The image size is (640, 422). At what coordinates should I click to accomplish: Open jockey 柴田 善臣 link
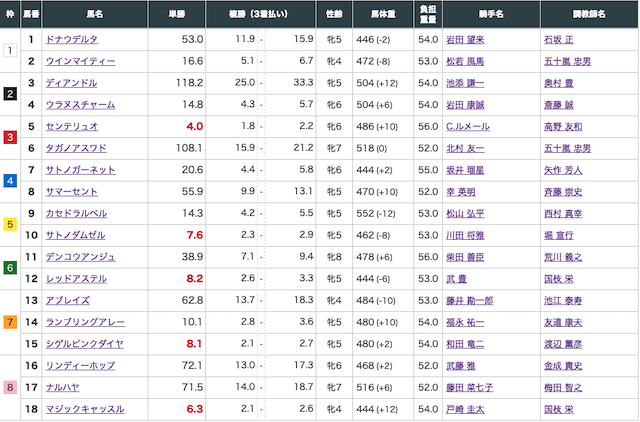click(465, 257)
